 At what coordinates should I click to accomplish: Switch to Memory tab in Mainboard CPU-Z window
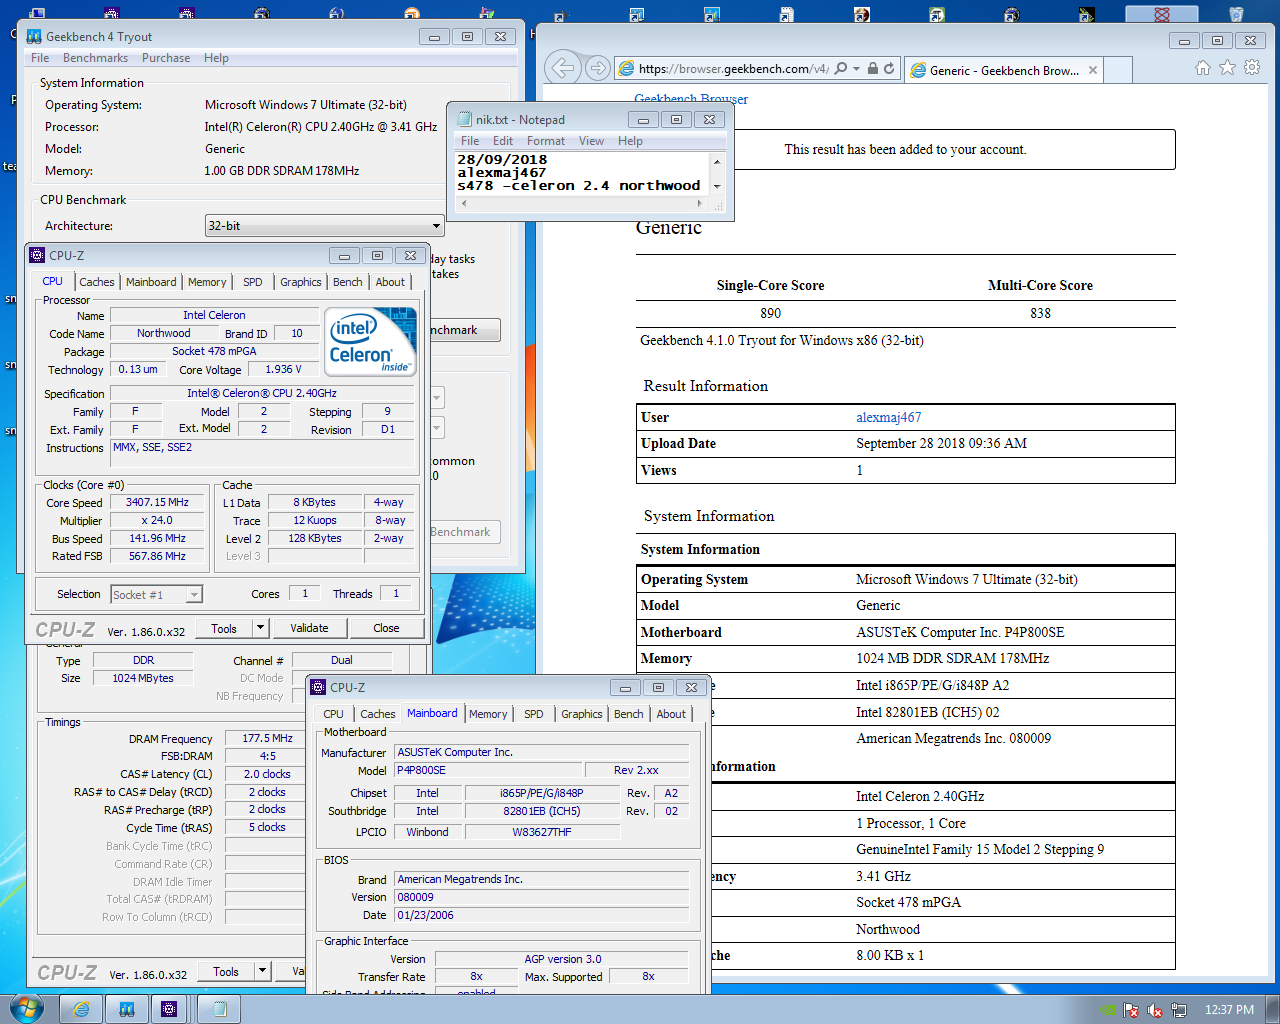[x=488, y=714]
